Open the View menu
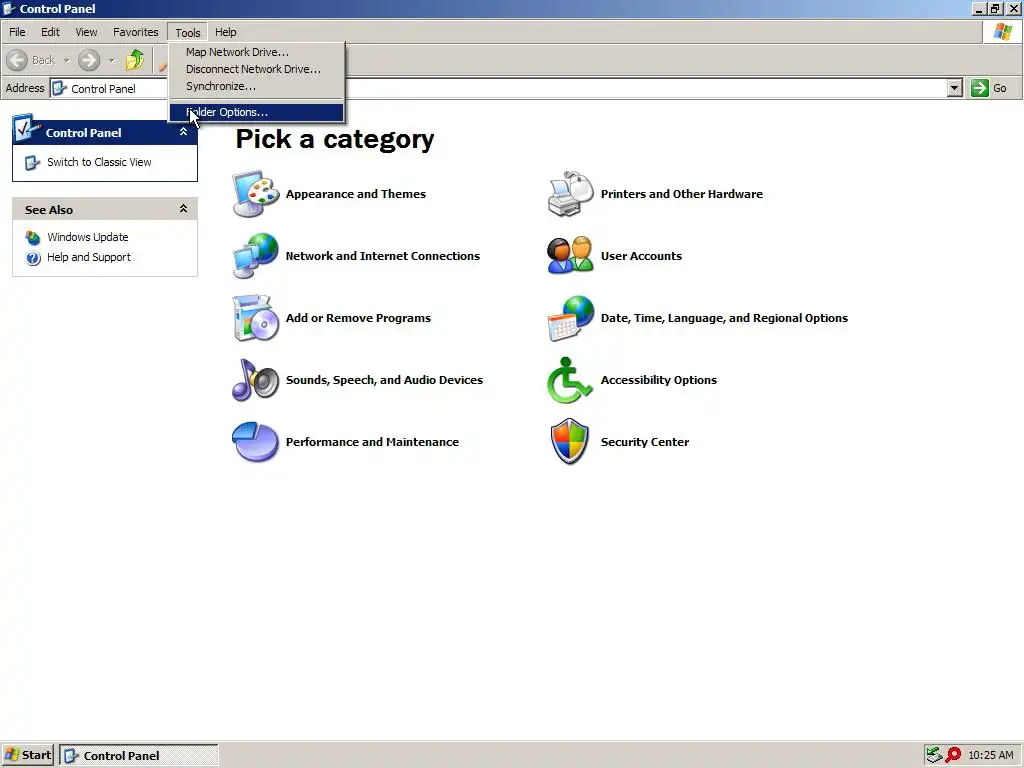The height and width of the screenshot is (768, 1024). pyautogui.click(x=86, y=32)
